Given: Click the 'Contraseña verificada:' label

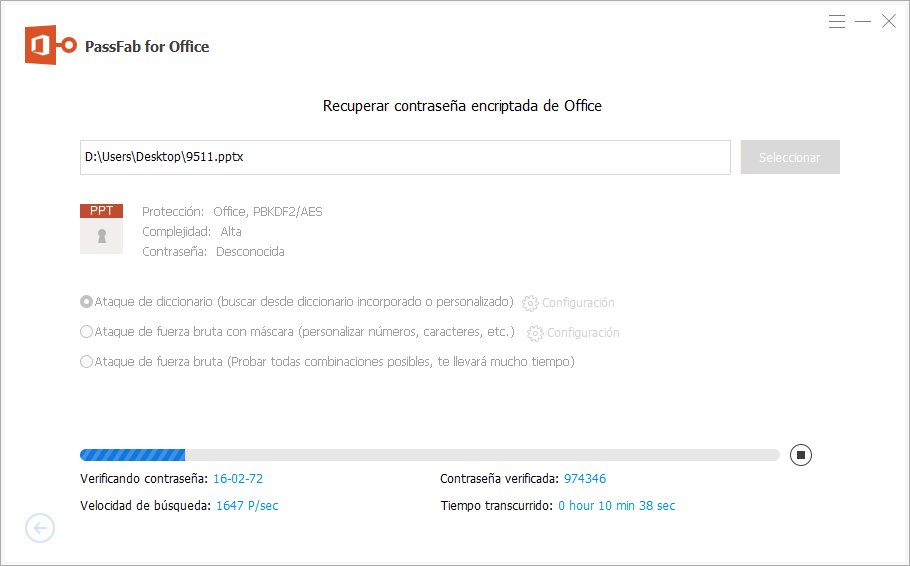Looking at the screenshot, I should [500, 479].
